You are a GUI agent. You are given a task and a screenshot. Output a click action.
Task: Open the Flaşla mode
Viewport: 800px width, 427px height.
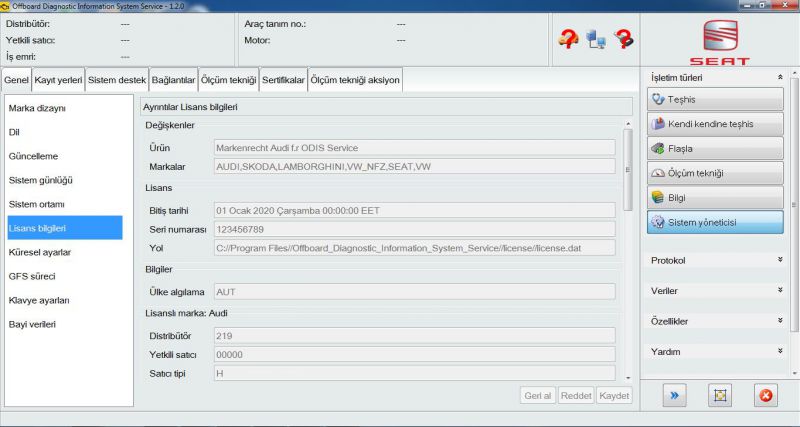click(715, 148)
